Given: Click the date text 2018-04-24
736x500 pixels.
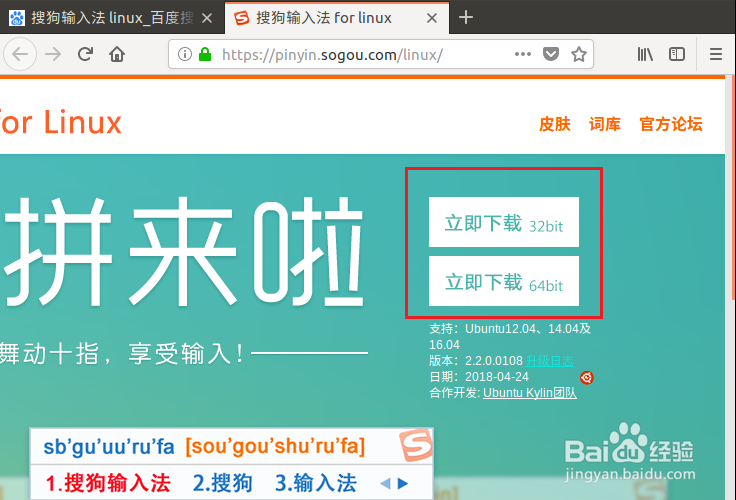Looking at the screenshot, I should point(497,377).
